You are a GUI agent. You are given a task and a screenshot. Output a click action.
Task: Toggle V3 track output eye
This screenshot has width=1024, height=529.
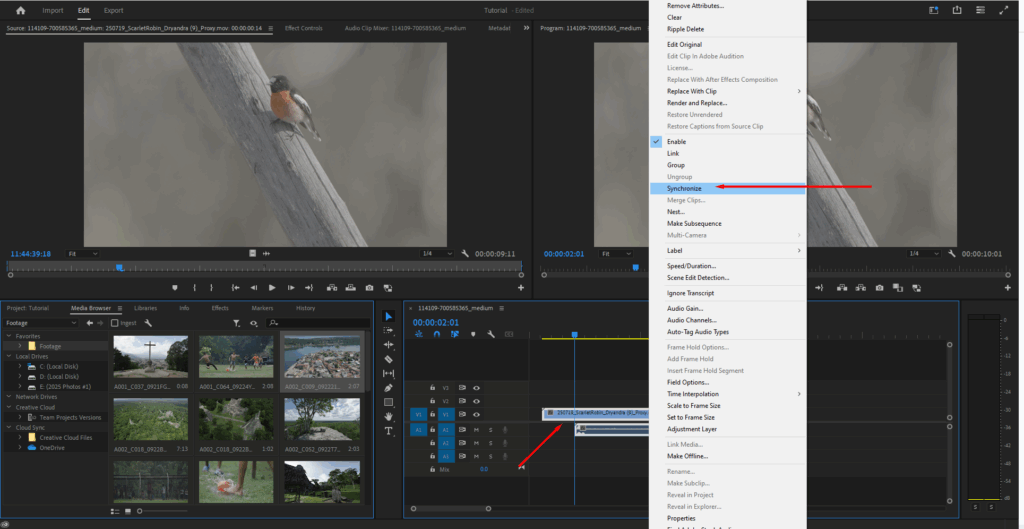click(476, 388)
